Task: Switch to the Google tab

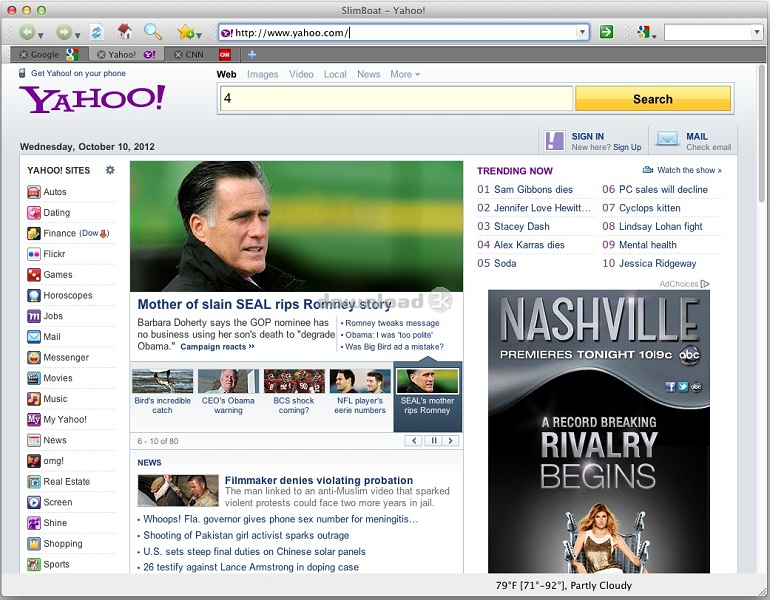Action: point(45,55)
